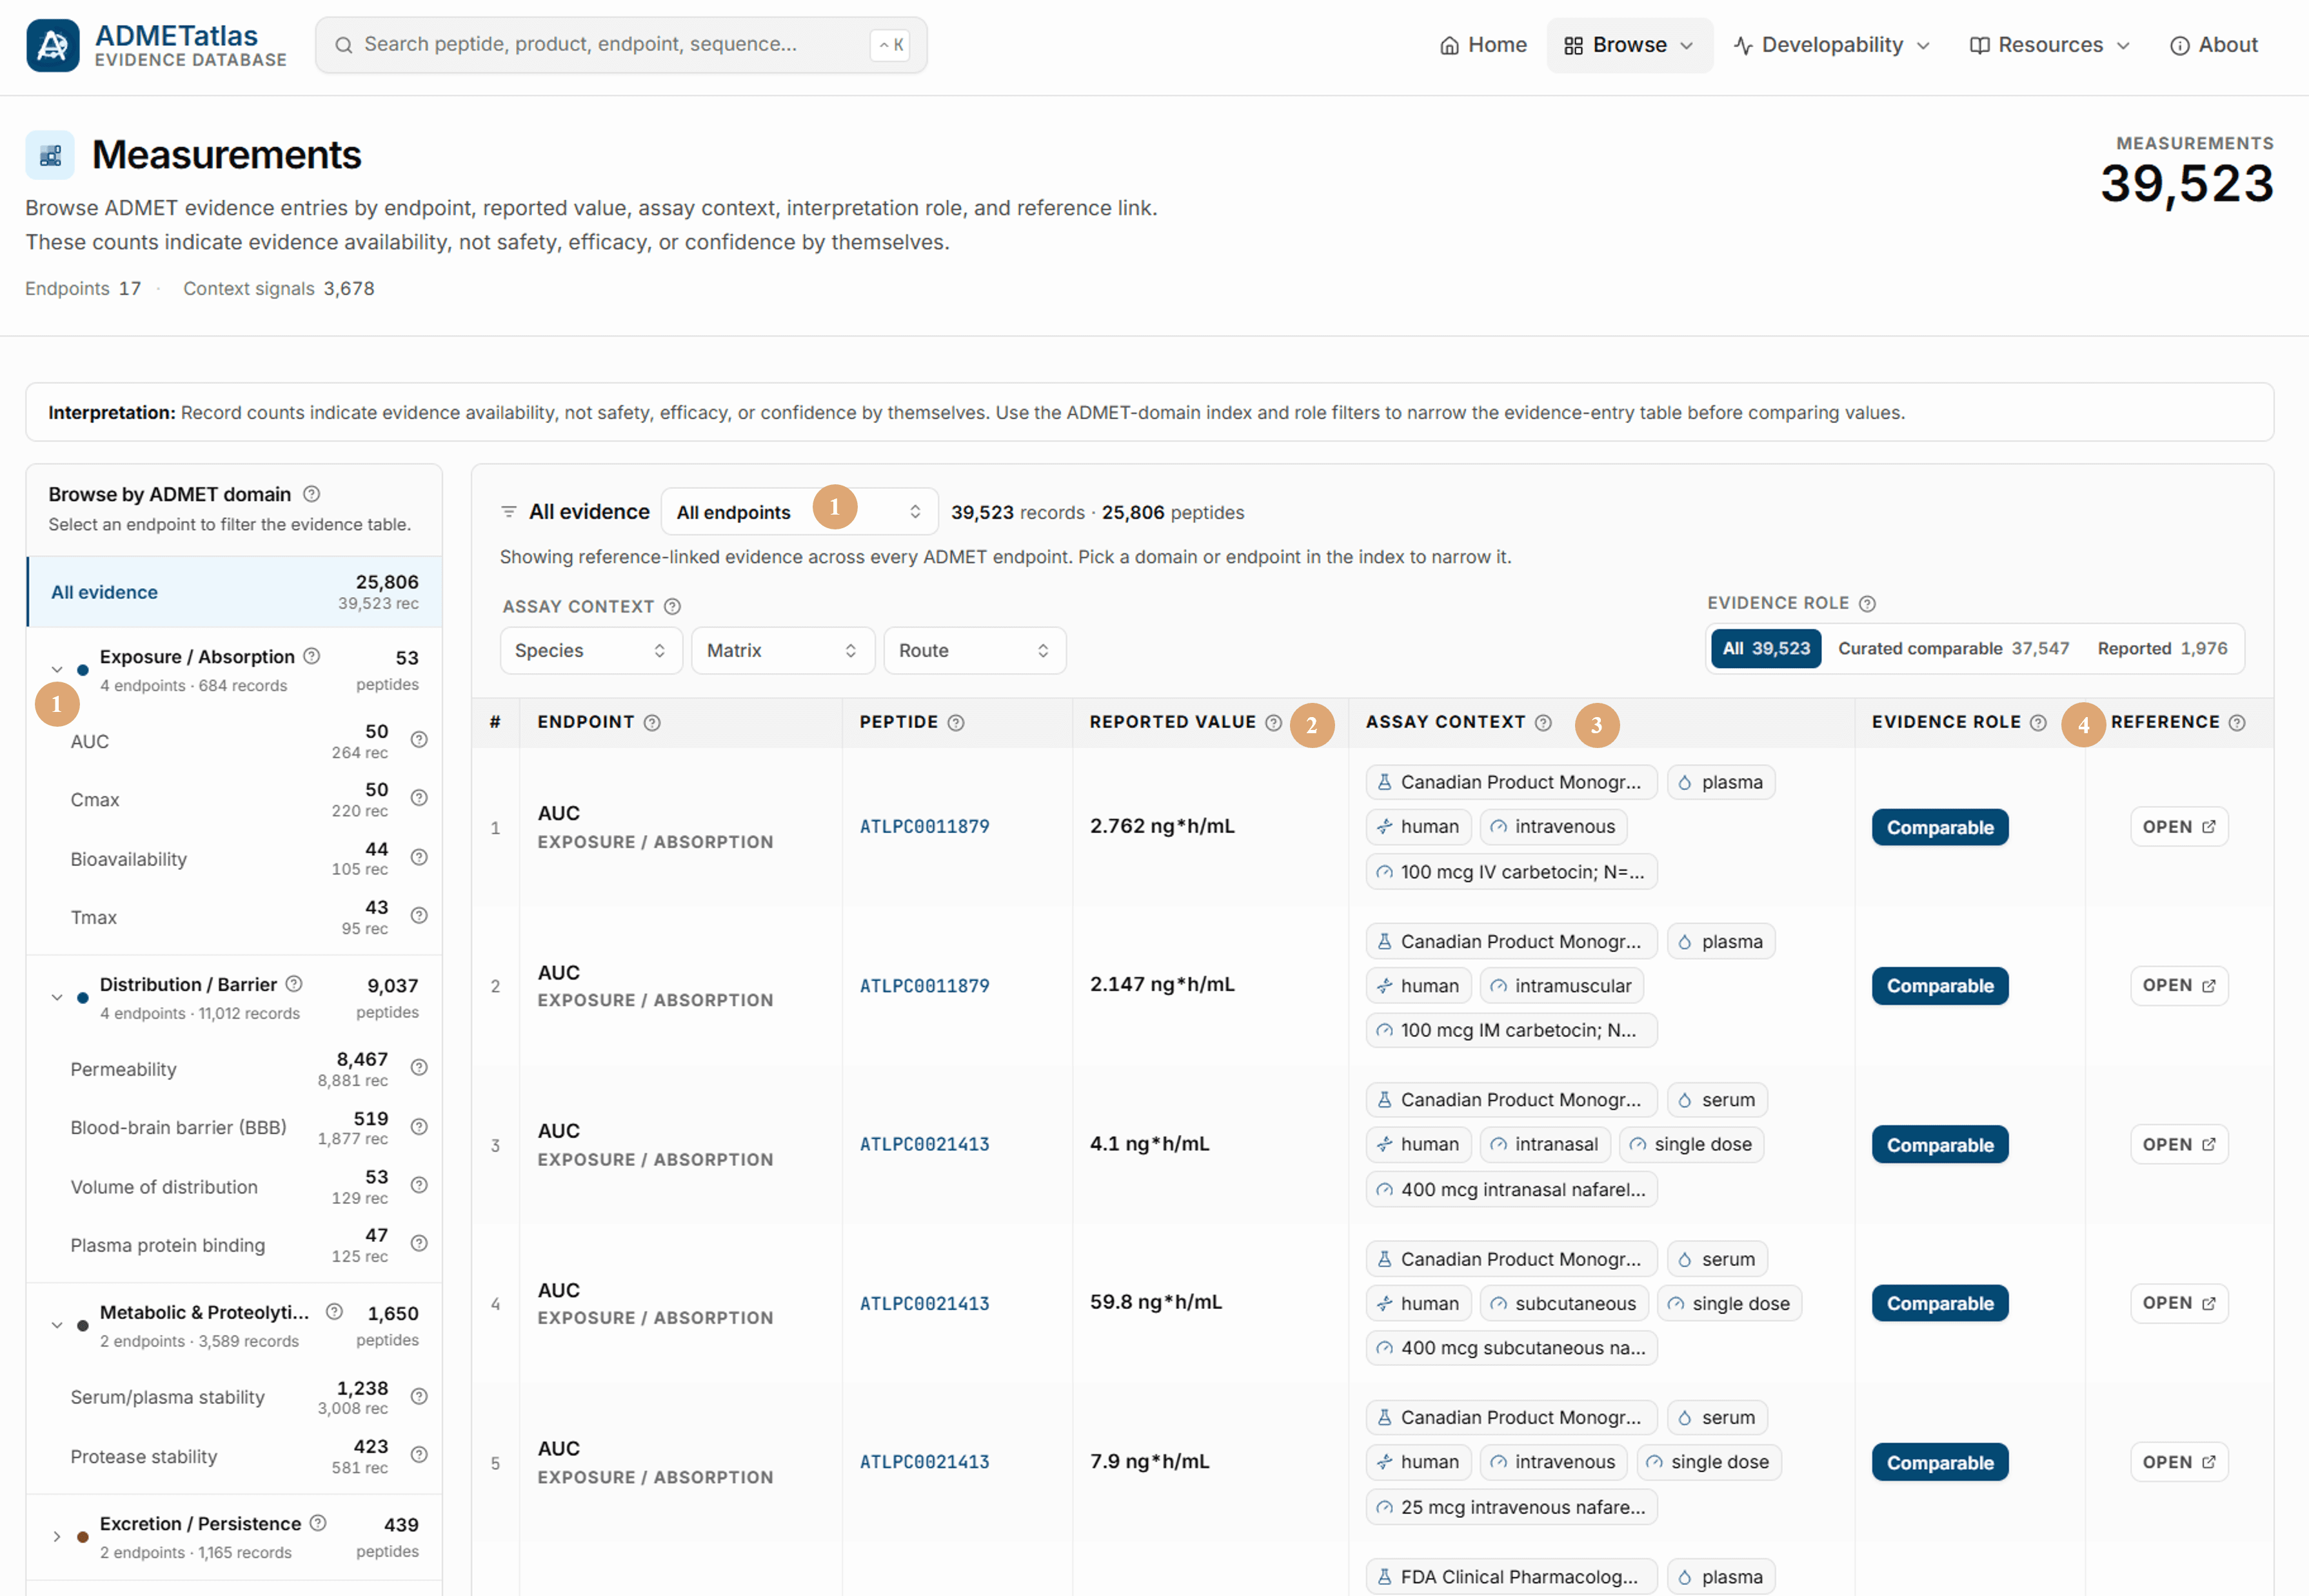Open the Route filter dropdown
This screenshot has height=1596, width=2309.
[975, 651]
